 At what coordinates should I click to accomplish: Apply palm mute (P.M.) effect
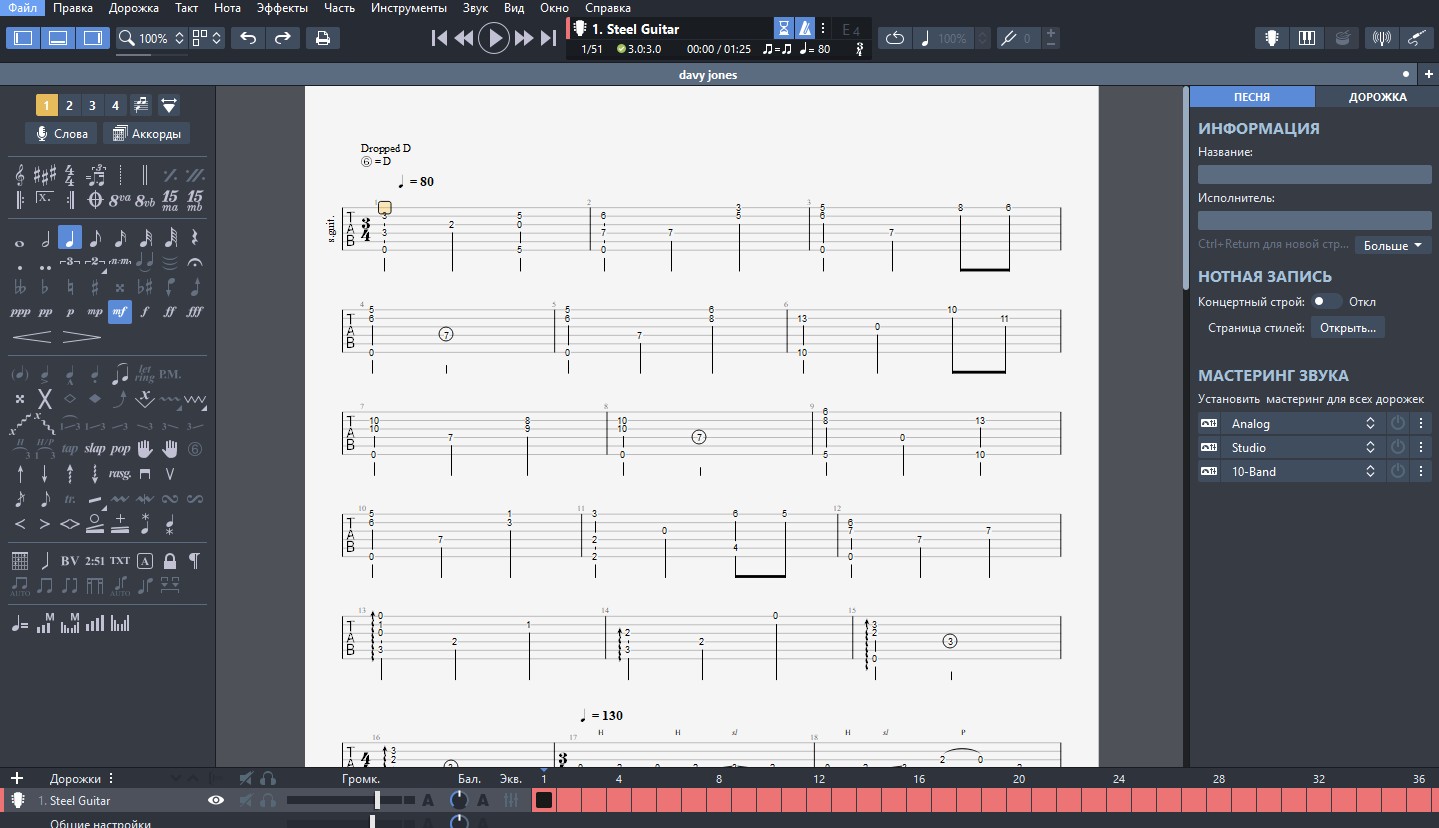tap(170, 374)
